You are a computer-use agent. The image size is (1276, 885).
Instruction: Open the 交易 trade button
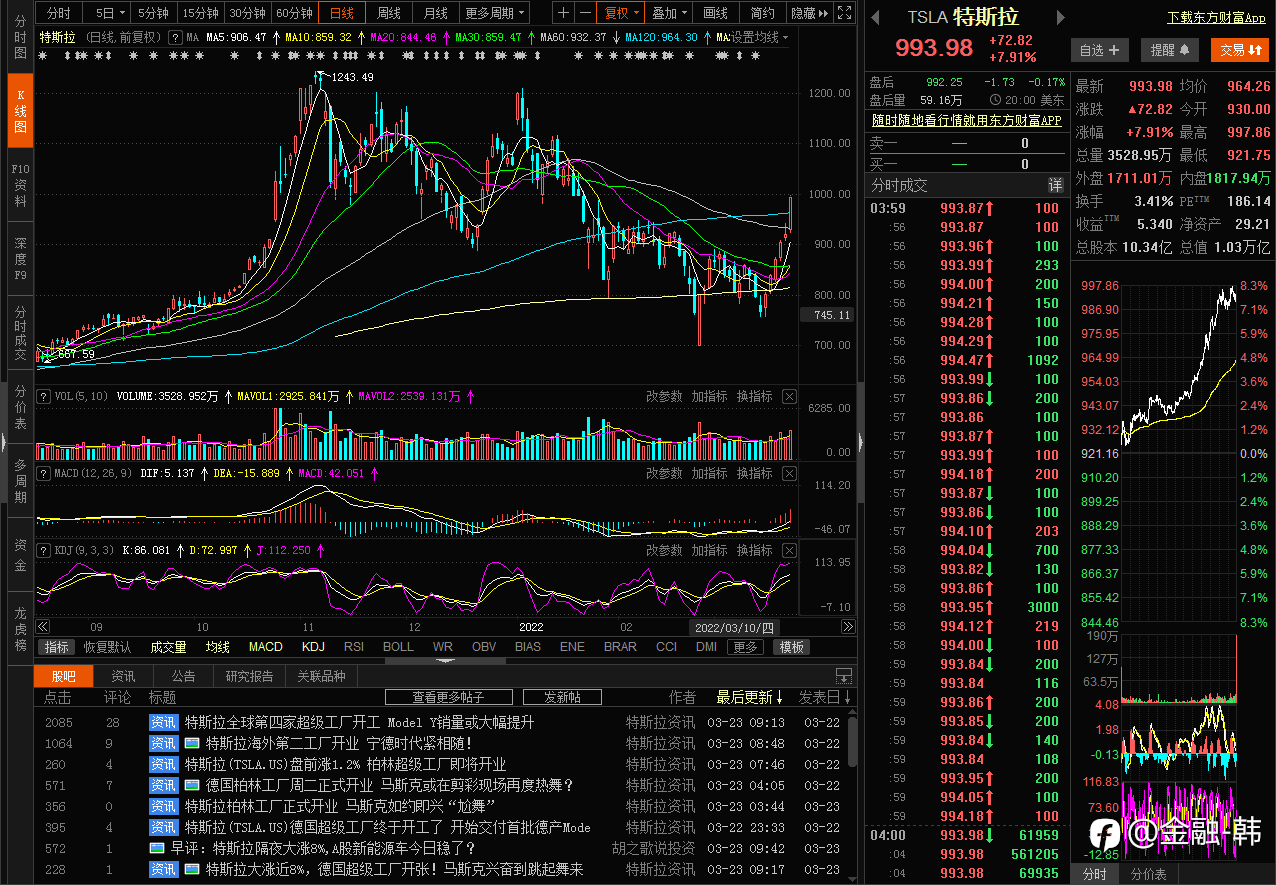pos(1239,49)
